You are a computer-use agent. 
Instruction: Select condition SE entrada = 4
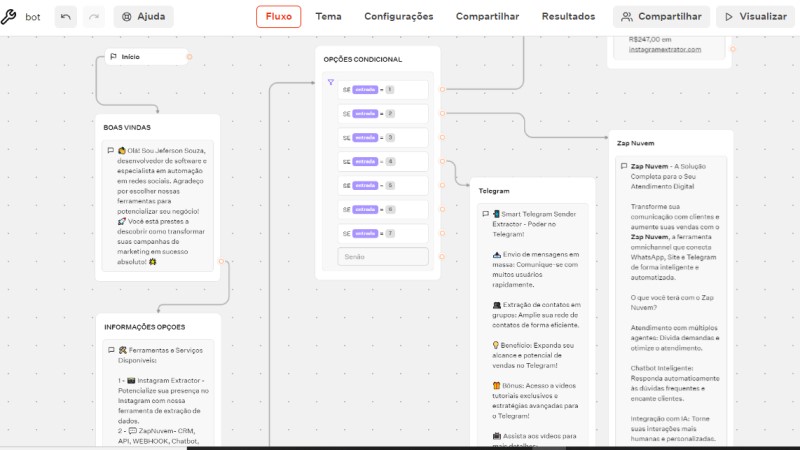(x=383, y=162)
